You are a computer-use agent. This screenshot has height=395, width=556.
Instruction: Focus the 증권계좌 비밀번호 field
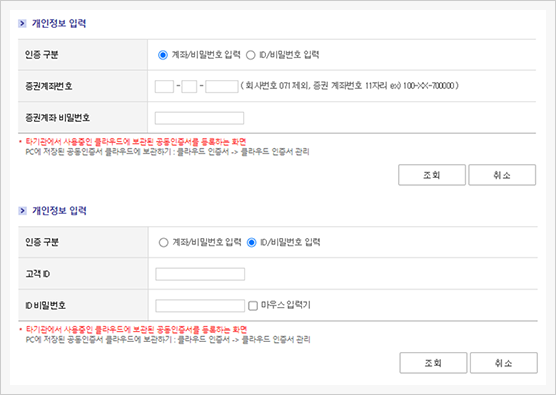tap(199, 118)
